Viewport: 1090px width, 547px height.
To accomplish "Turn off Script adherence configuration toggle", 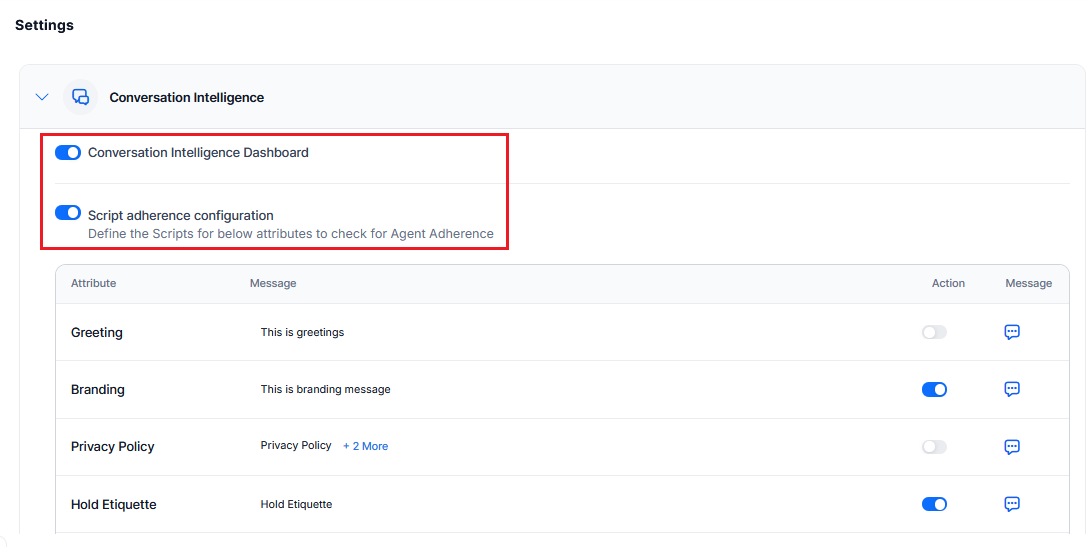I will tap(68, 213).
